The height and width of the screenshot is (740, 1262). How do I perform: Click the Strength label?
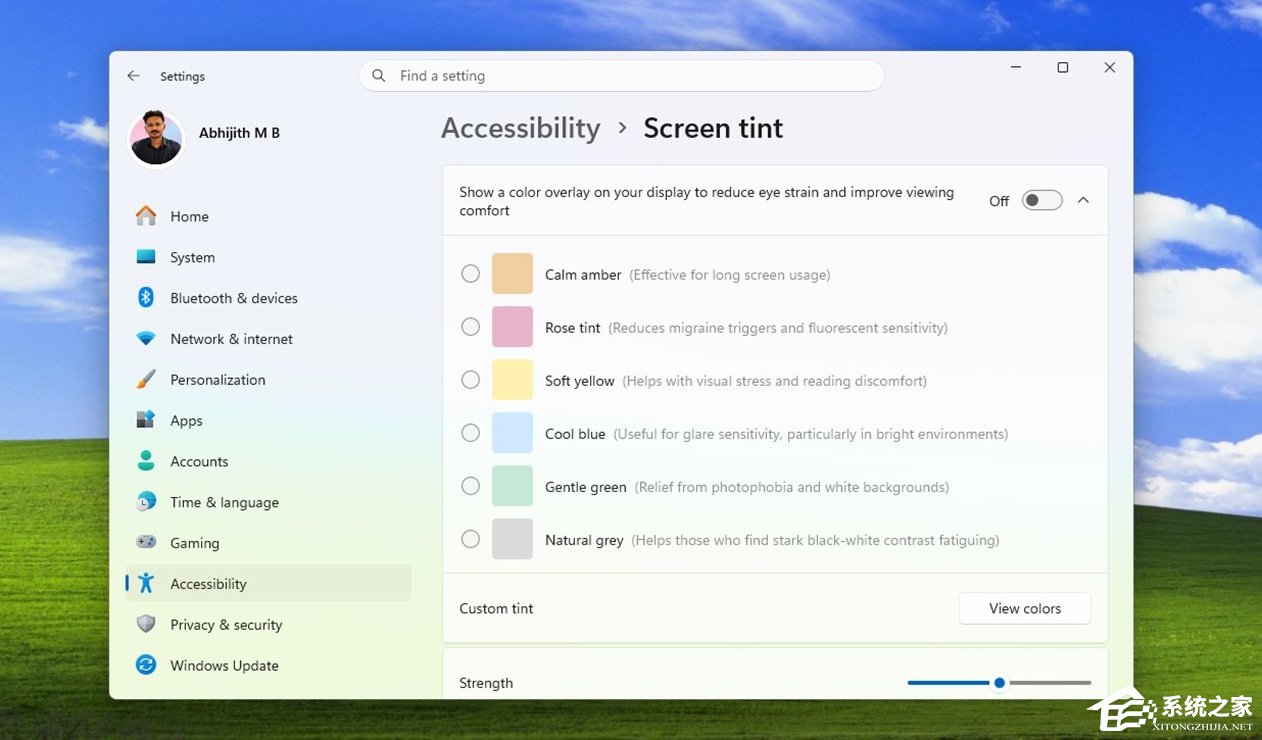486,683
